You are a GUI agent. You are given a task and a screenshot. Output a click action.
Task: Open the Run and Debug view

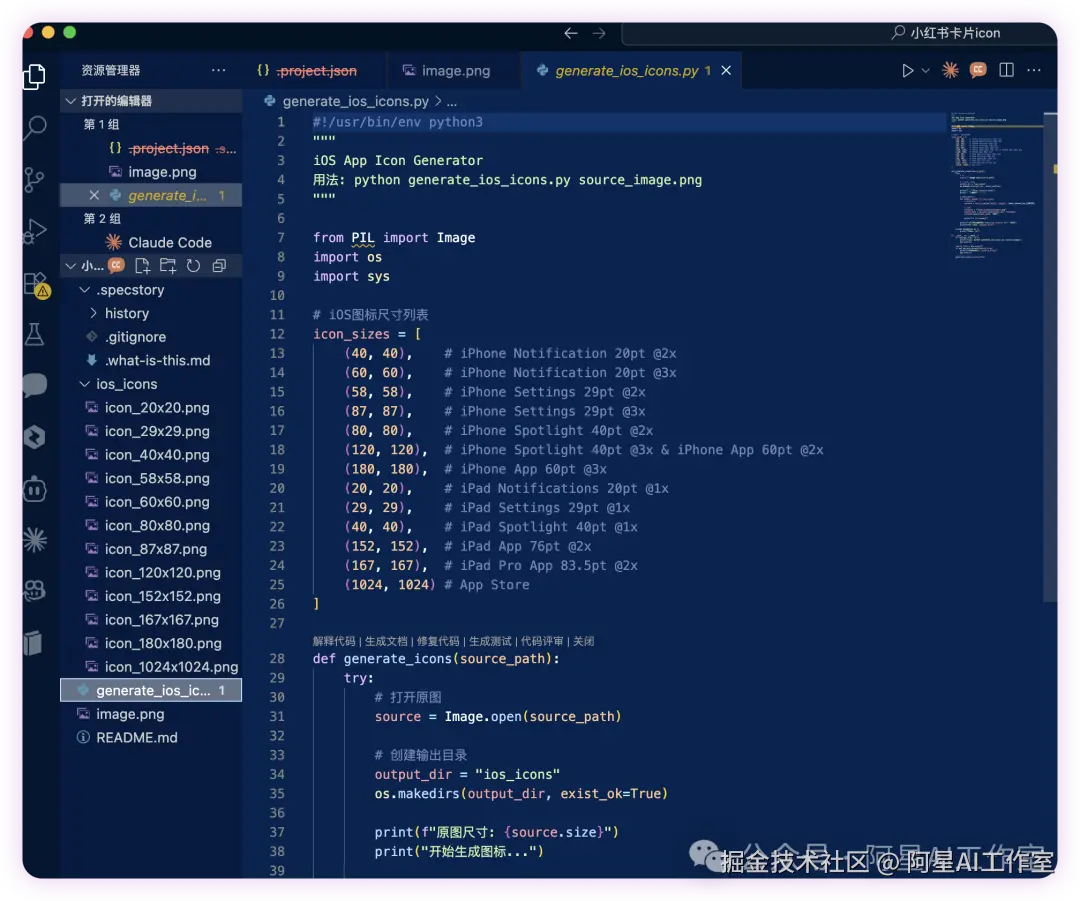(x=34, y=231)
